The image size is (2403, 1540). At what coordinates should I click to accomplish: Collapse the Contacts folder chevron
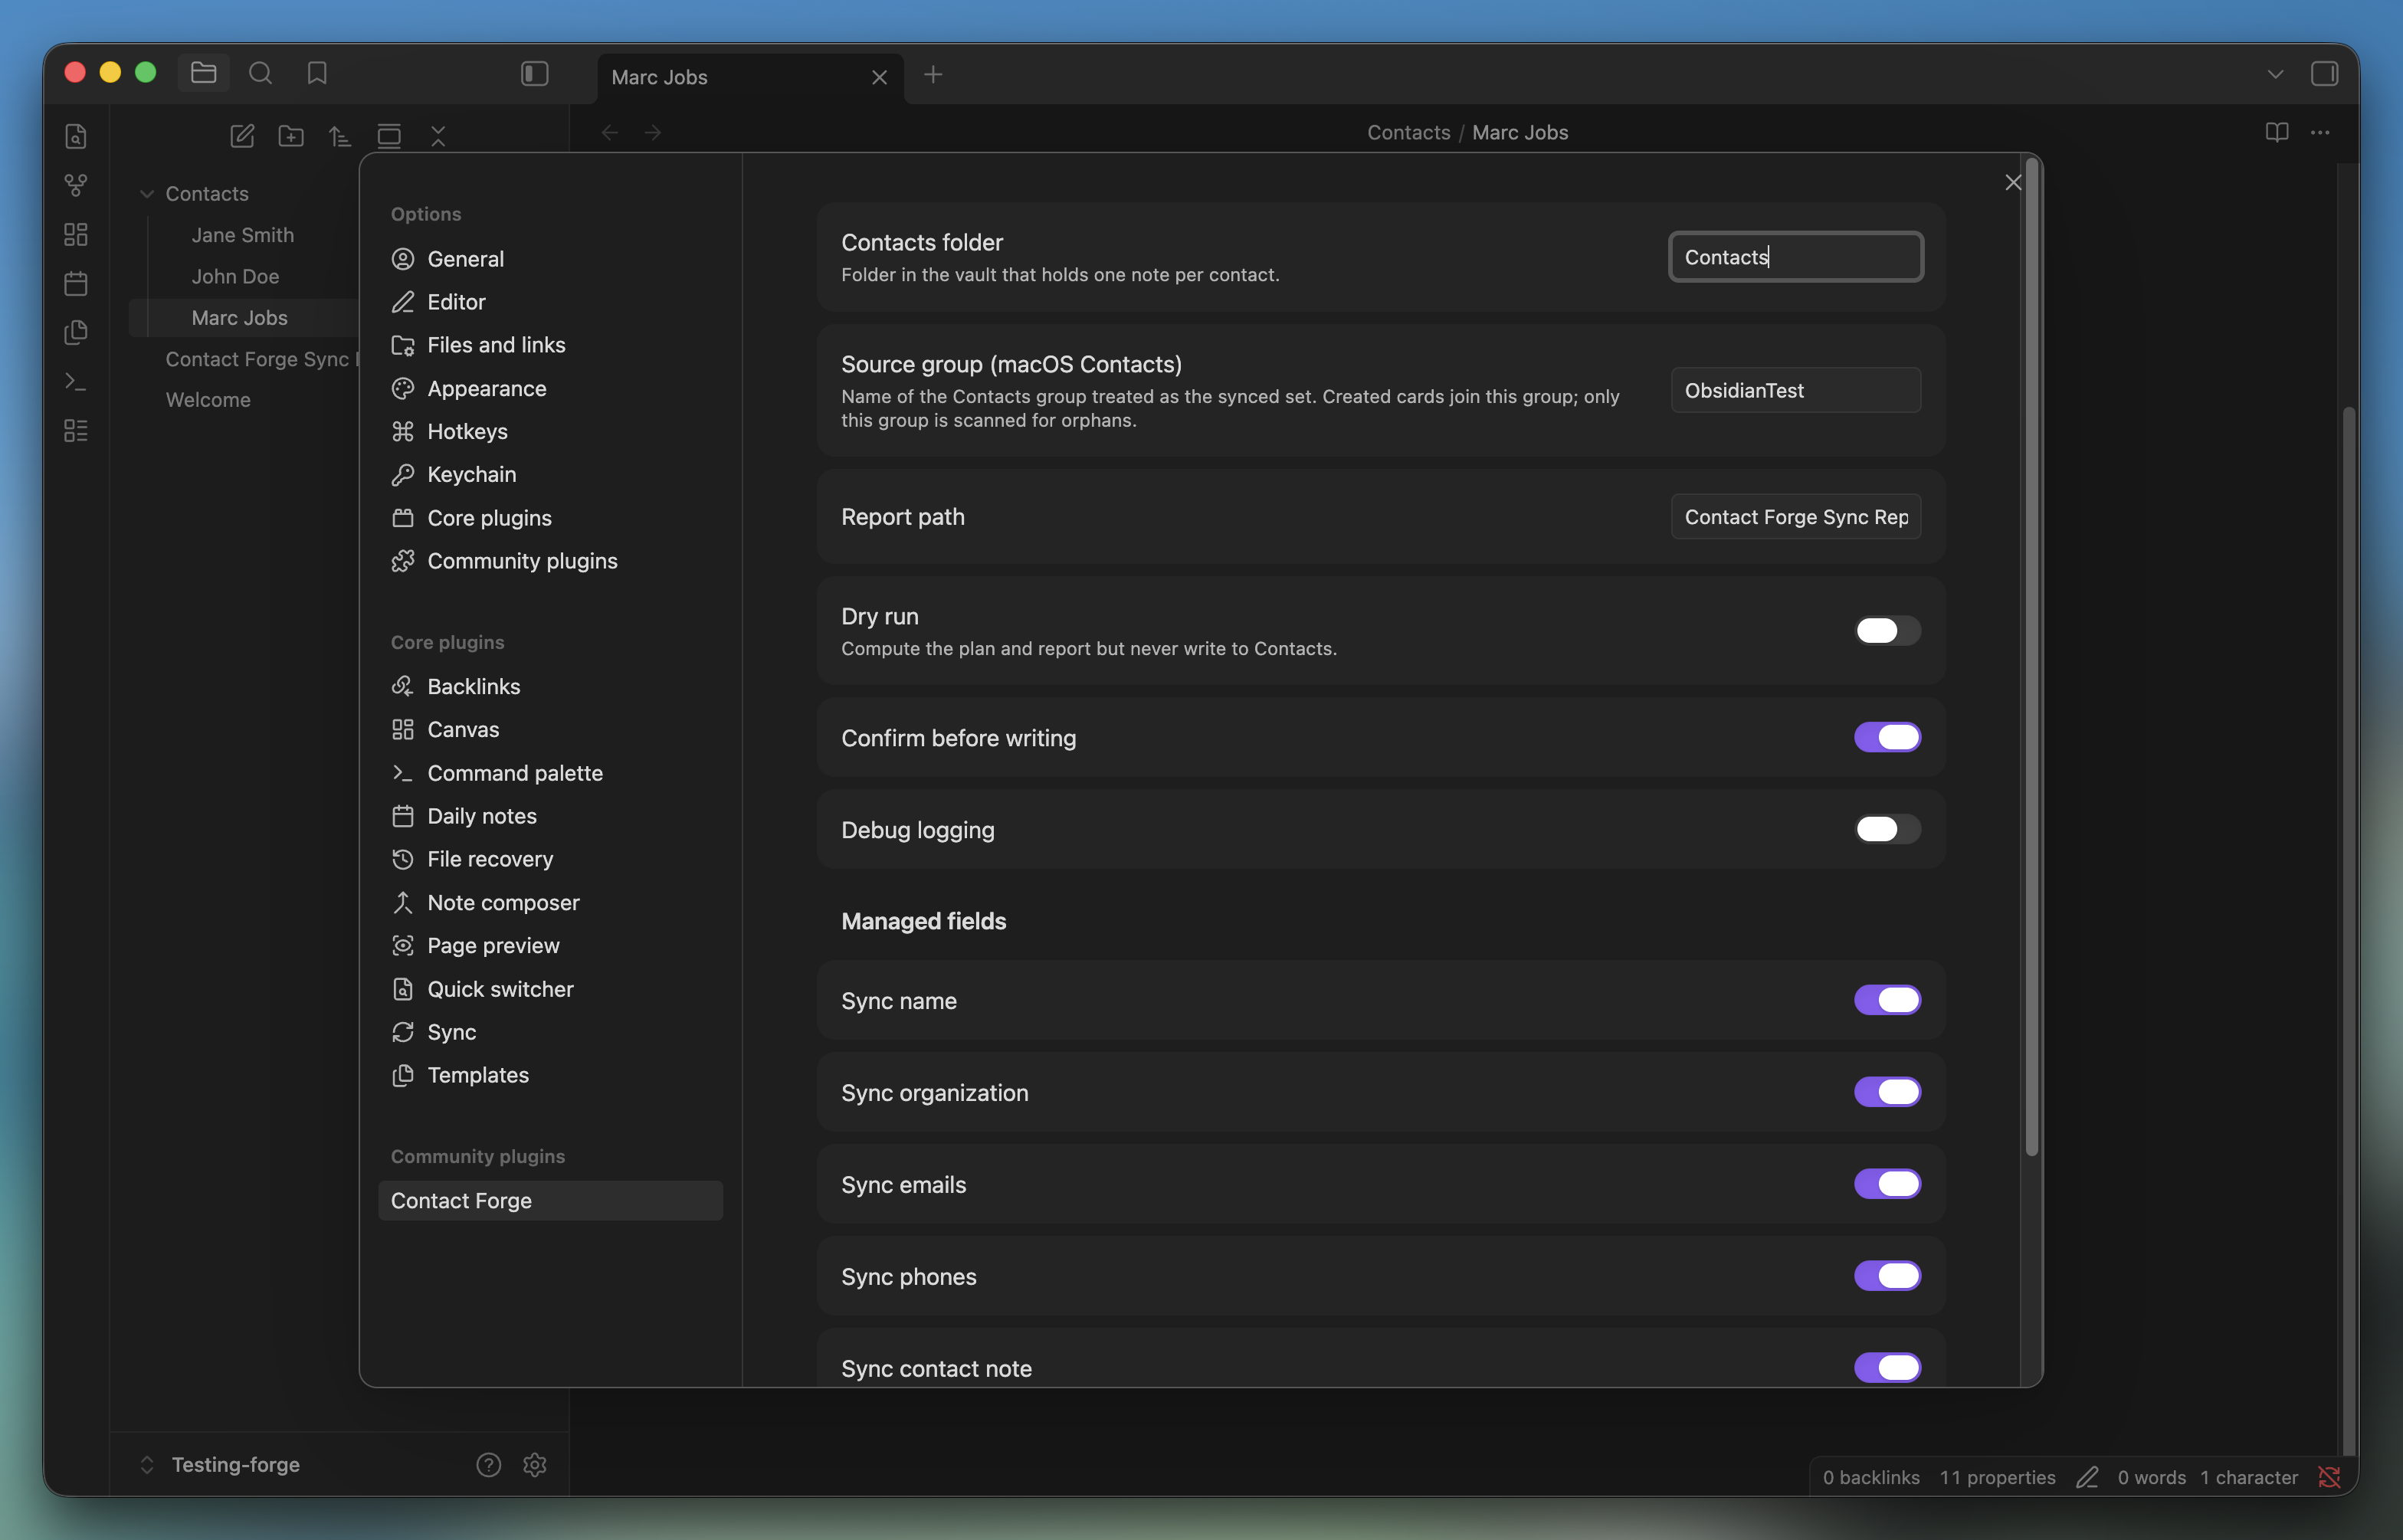coord(147,194)
